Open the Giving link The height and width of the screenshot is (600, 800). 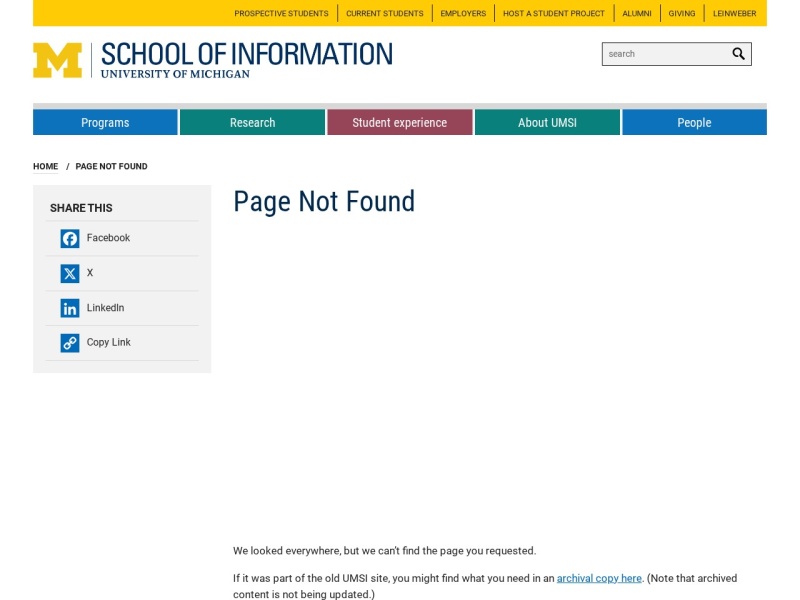point(682,13)
